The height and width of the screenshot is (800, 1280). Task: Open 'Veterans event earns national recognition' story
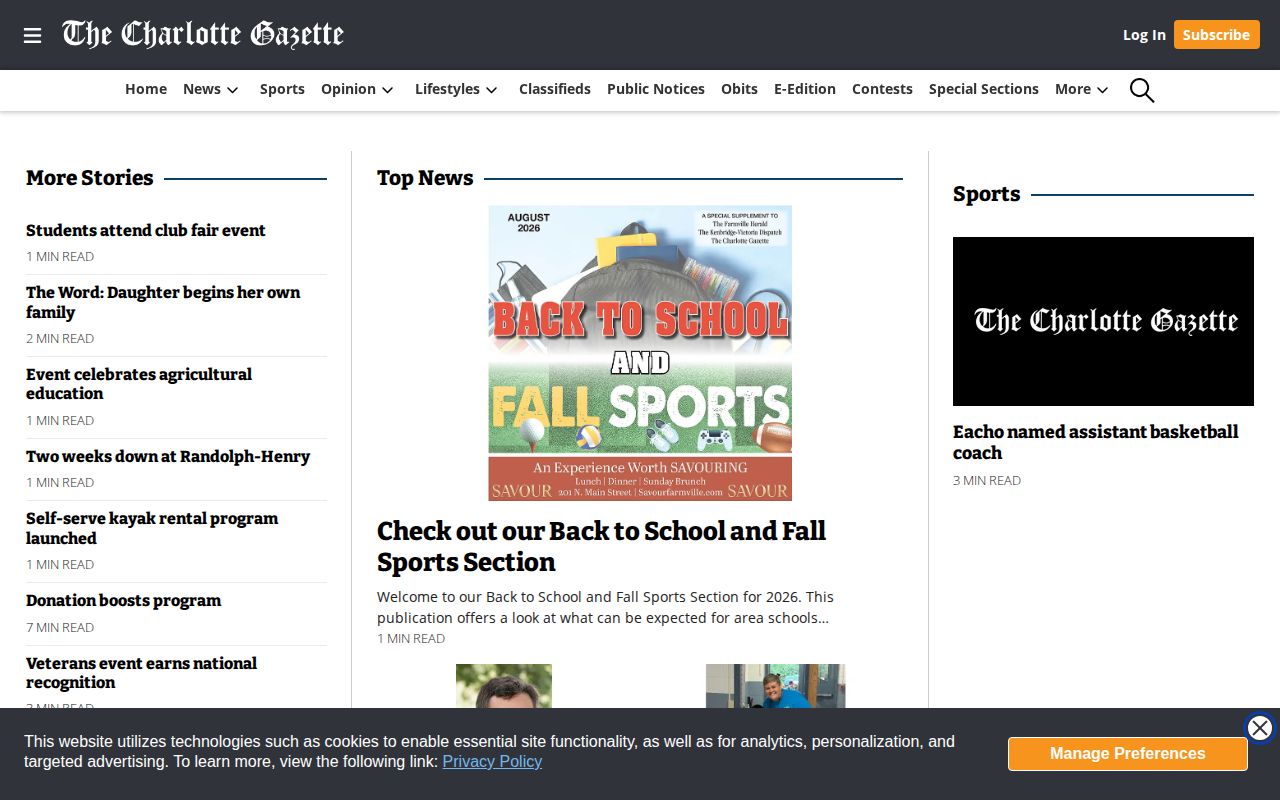point(141,673)
